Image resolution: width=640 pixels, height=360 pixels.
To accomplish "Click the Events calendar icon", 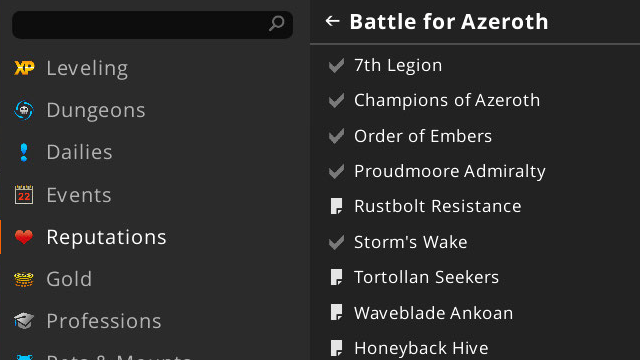I will tap(24, 195).
